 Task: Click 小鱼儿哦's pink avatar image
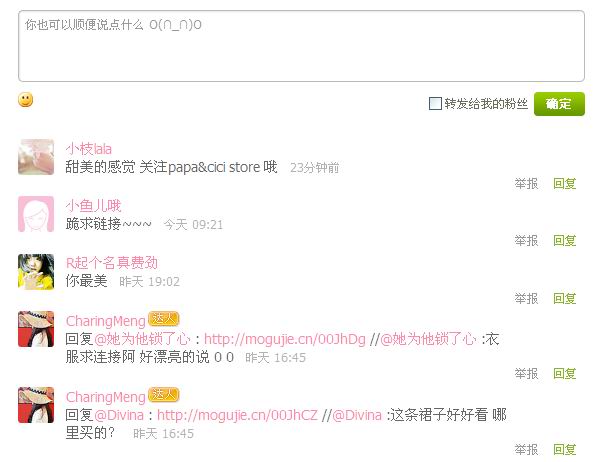(36, 214)
